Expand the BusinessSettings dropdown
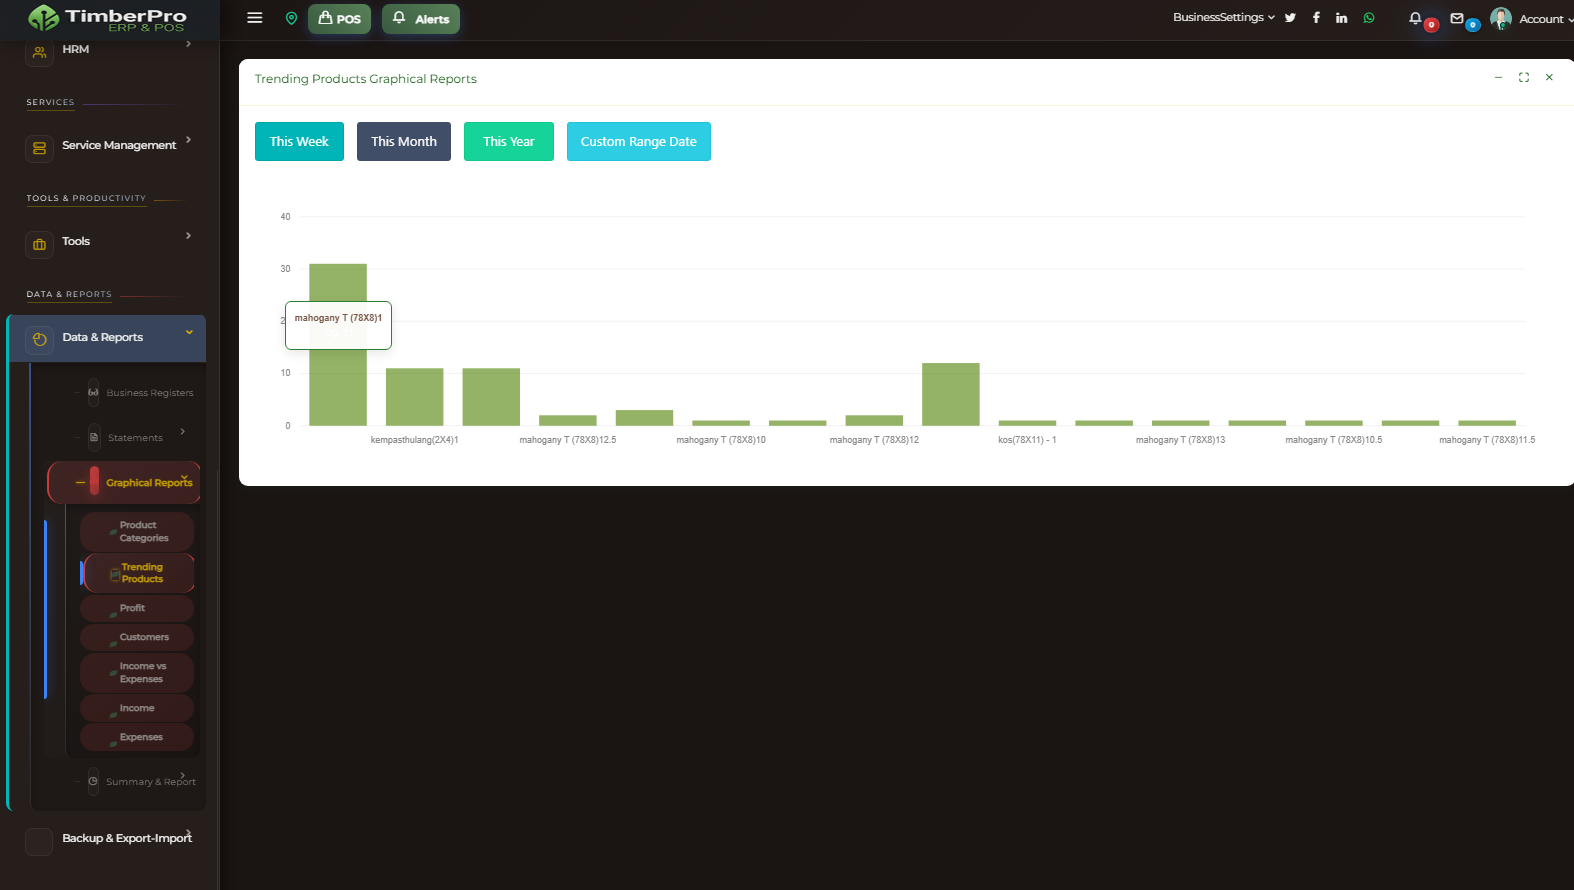This screenshot has width=1574, height=890. coord(1224,17)
